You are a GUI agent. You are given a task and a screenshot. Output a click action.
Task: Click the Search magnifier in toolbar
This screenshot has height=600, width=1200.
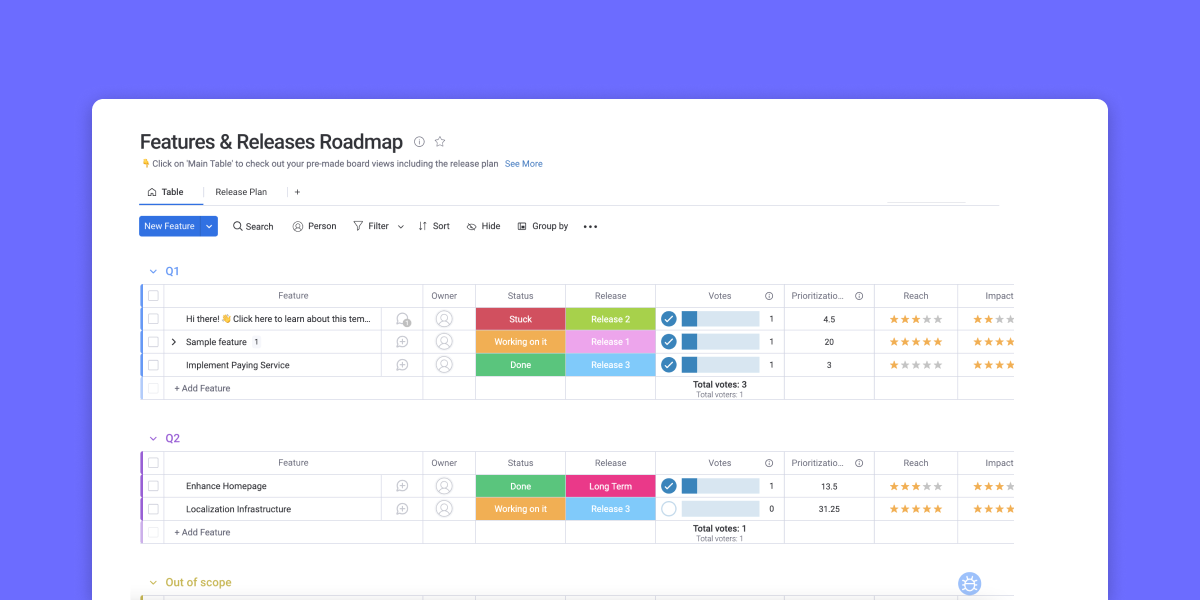point(238,226)
